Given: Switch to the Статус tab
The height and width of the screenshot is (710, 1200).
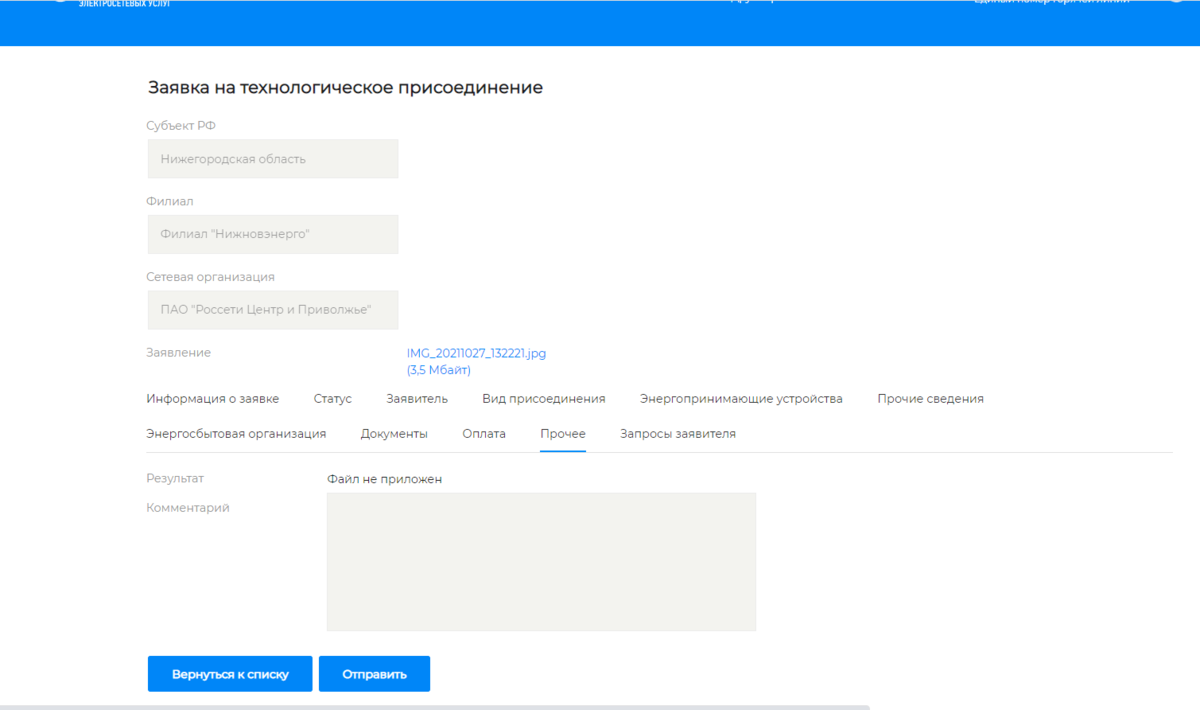Looking at the screenshot, I should 333,398.
